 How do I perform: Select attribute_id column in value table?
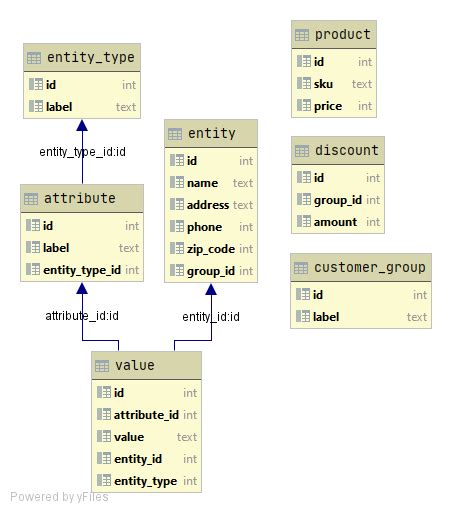click(x=146, y=415)
